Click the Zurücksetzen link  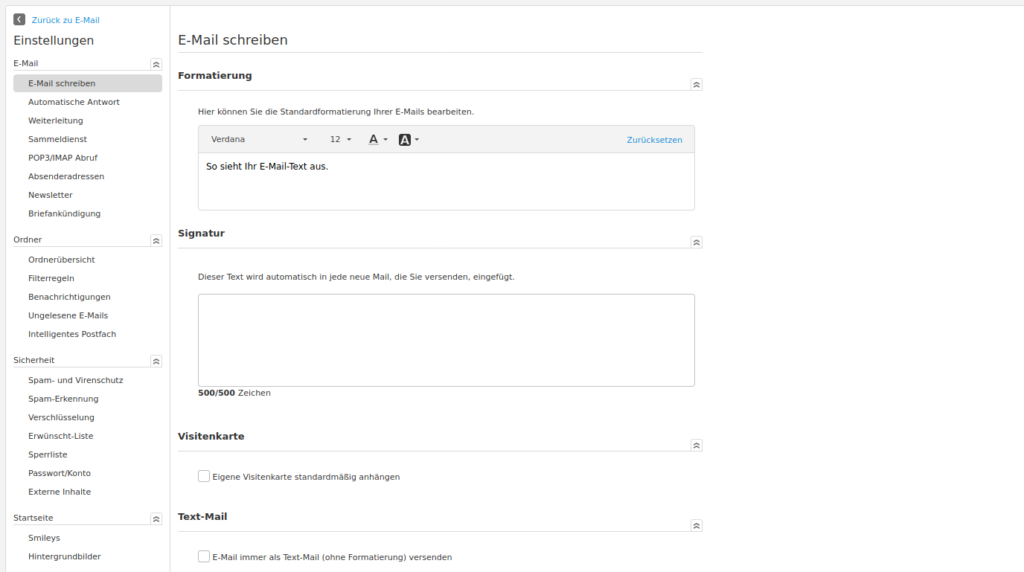tap(654, 140)
